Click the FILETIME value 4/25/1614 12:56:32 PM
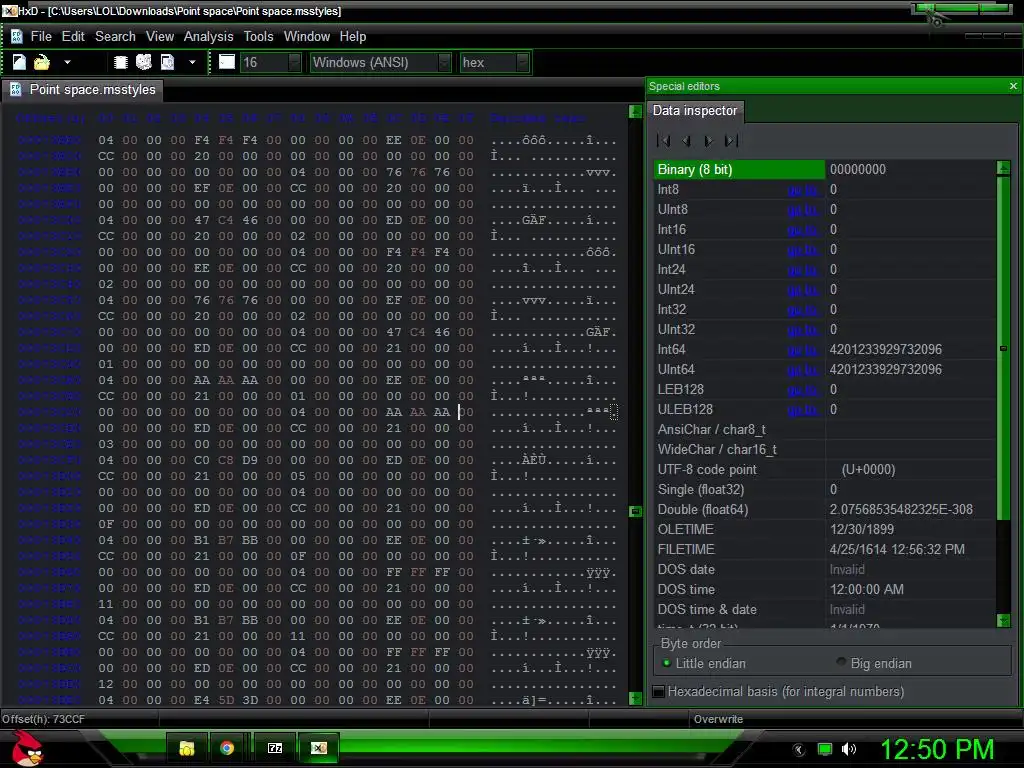The height and width of the screenshot is (768, 1024). coord(897,549)
